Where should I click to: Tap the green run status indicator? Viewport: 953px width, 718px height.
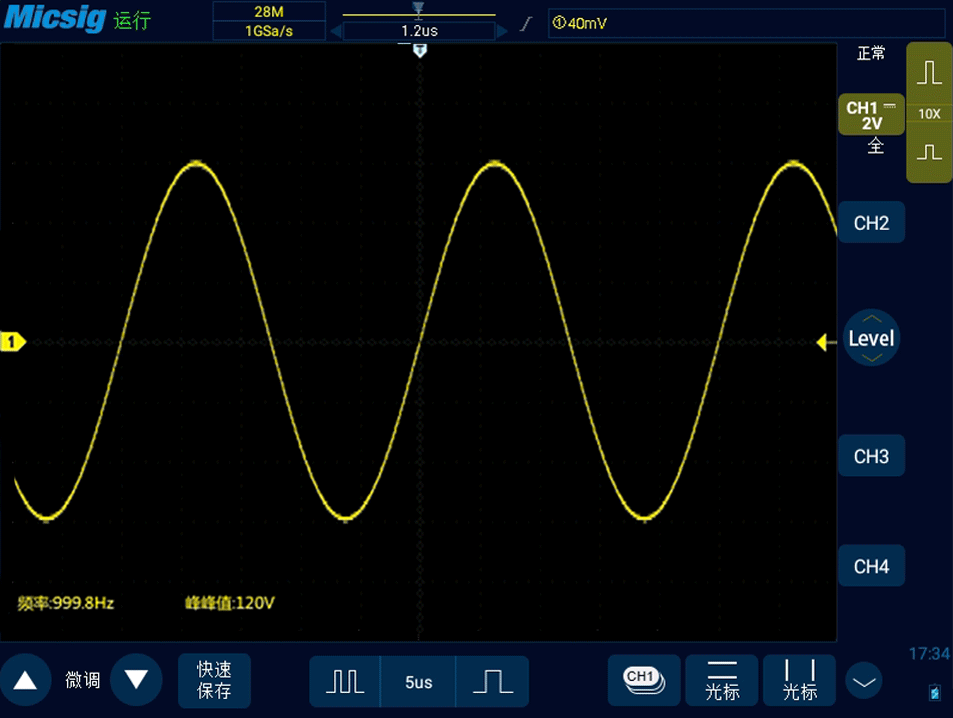[132, 21]
